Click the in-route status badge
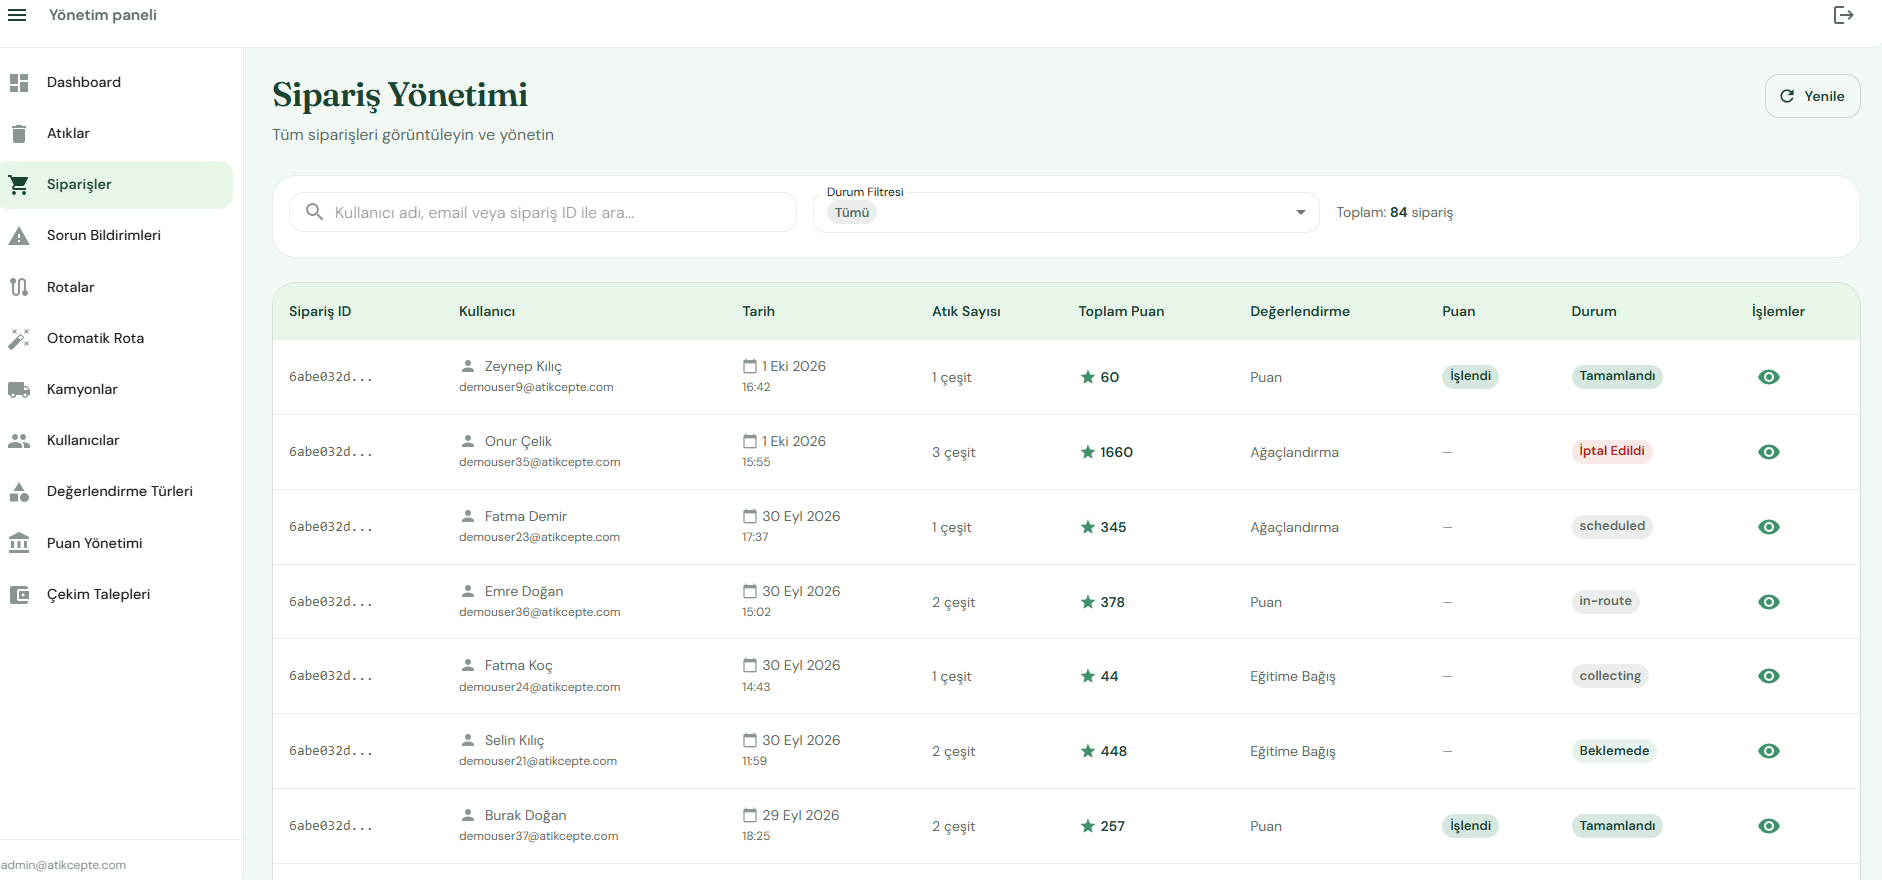This screenshot has height=880, width=1882. click(x=1605, y=601)
